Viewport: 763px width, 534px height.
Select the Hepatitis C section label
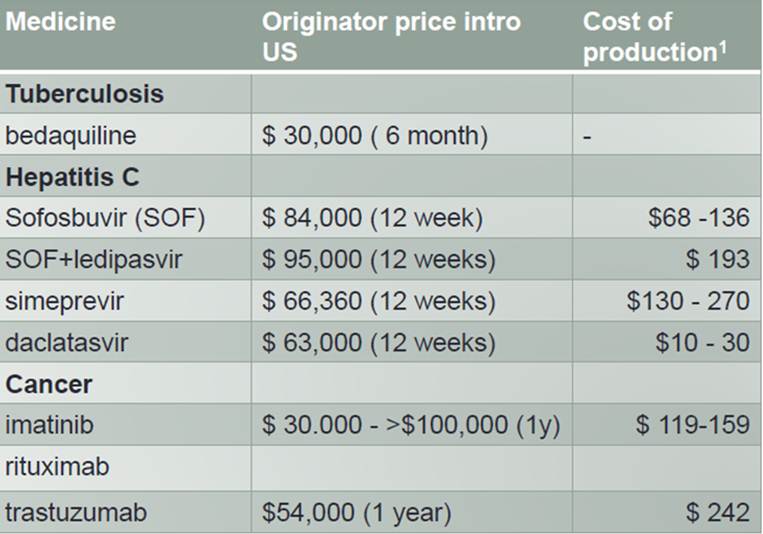73,178
